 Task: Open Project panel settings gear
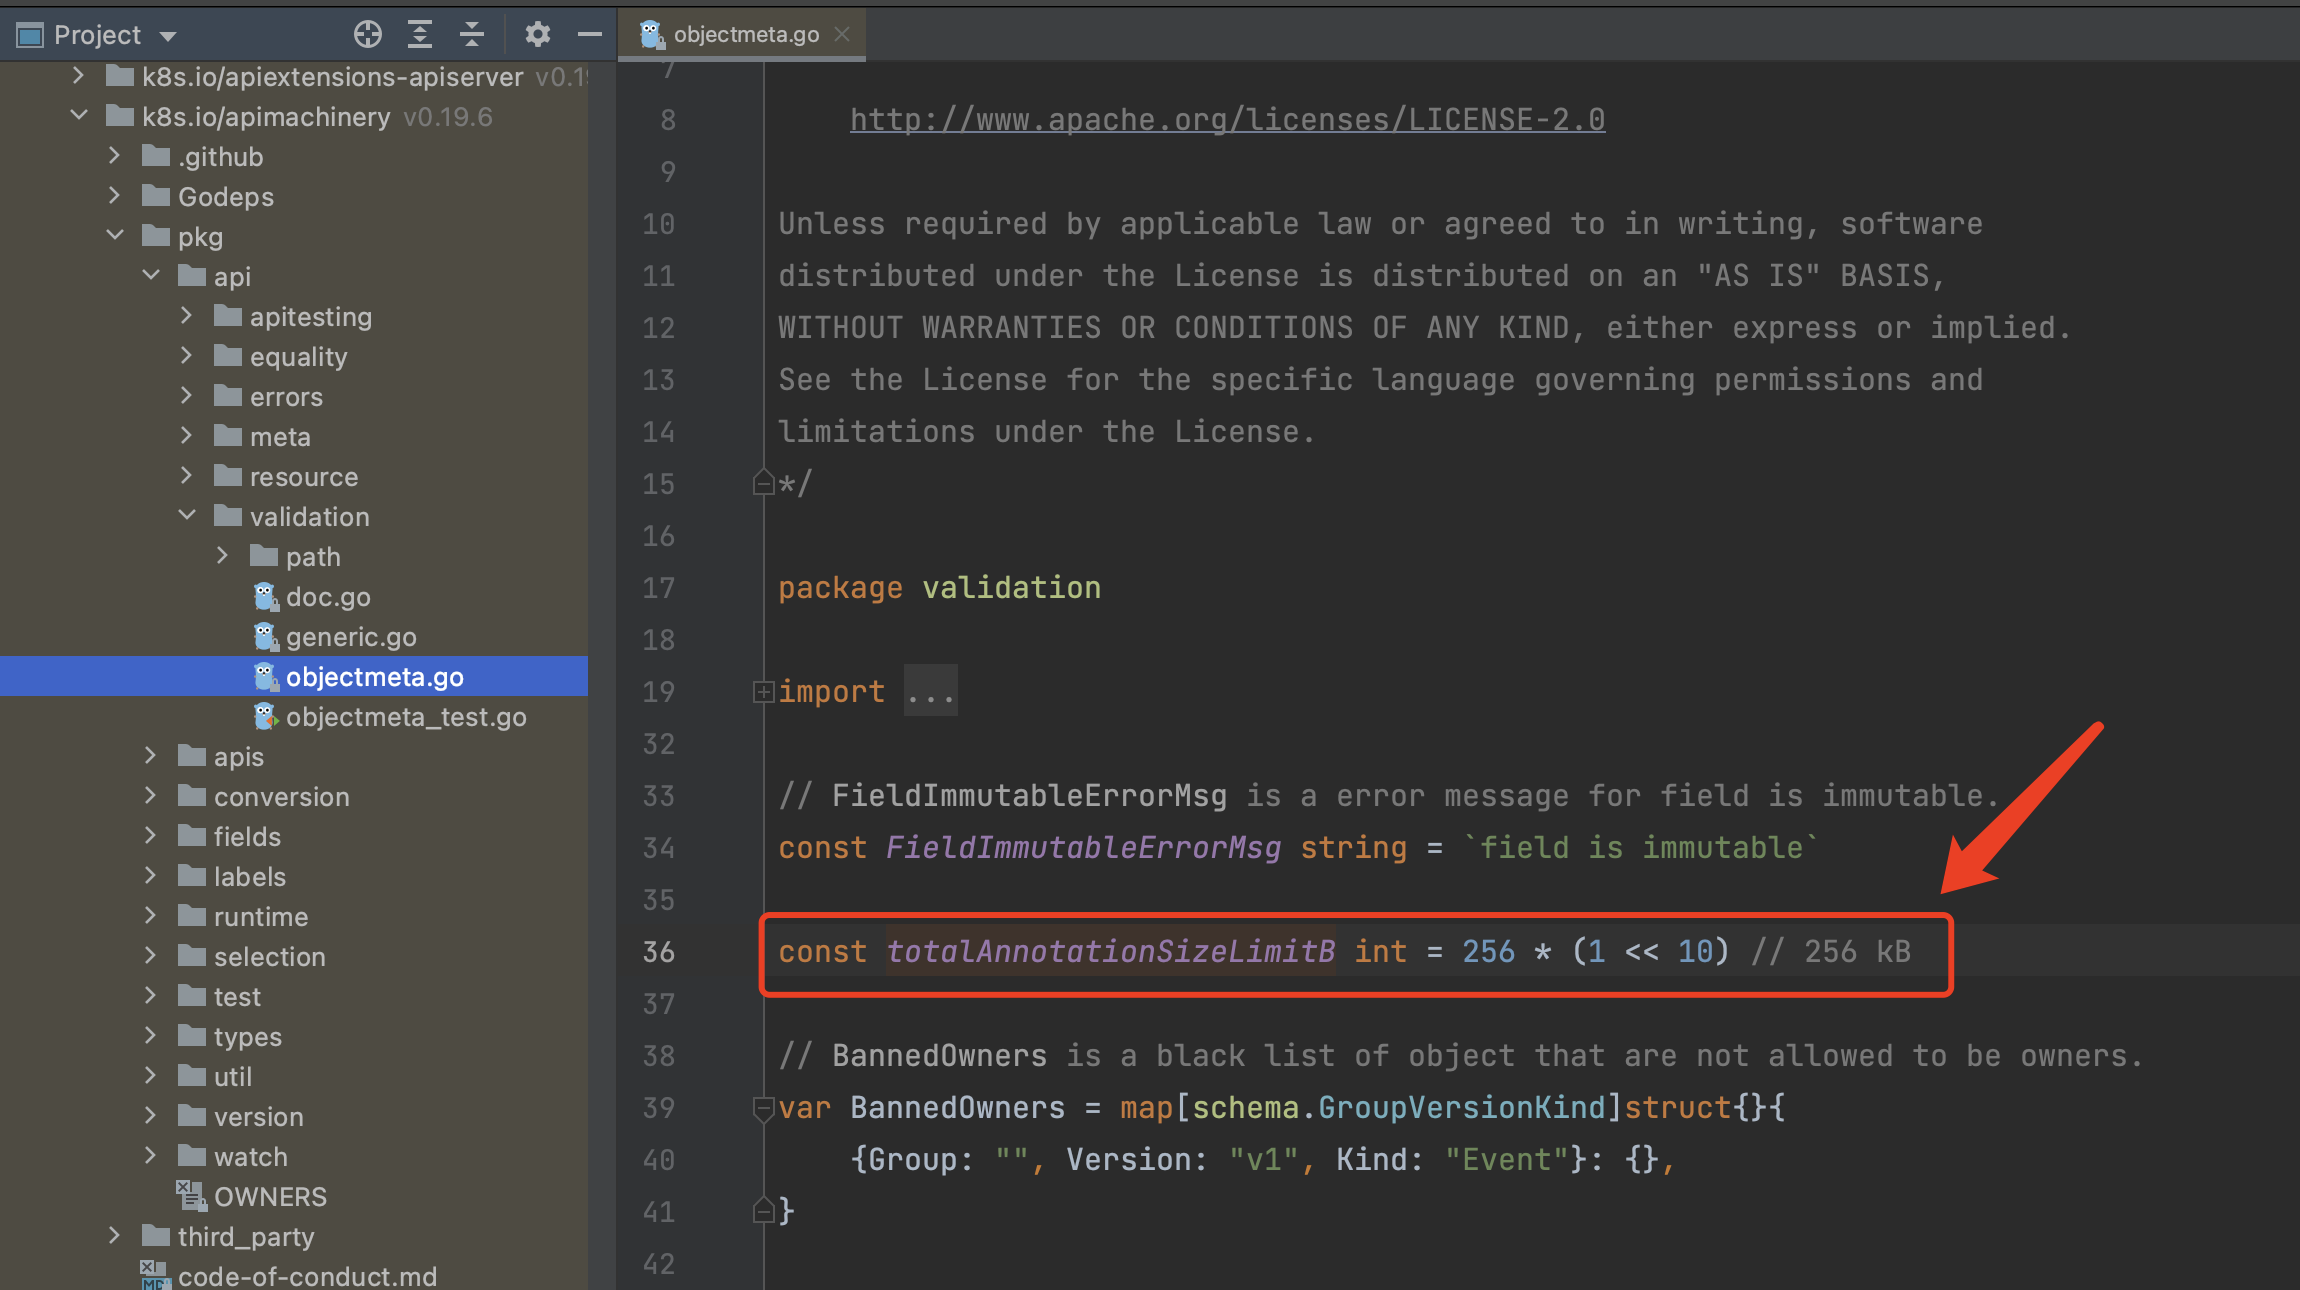pyautogui.click(x=537, y=35)
